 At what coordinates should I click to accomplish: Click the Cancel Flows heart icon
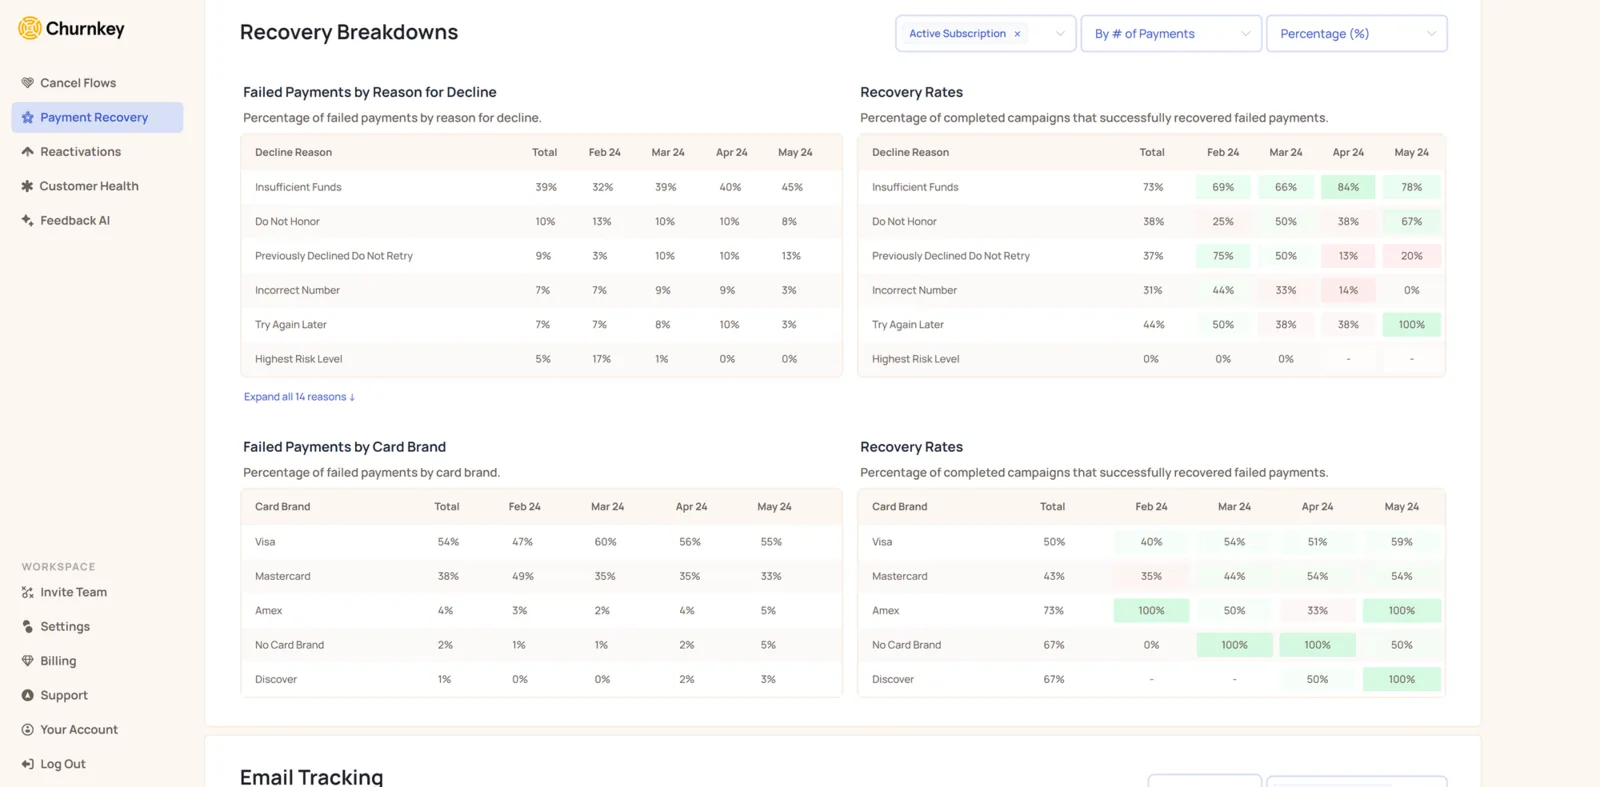[27, 83]
